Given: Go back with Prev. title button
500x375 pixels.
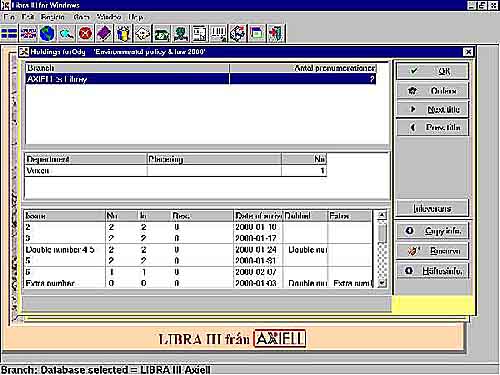Looking at the screenshot, I should pyautogui.click(x=432, y=128).
